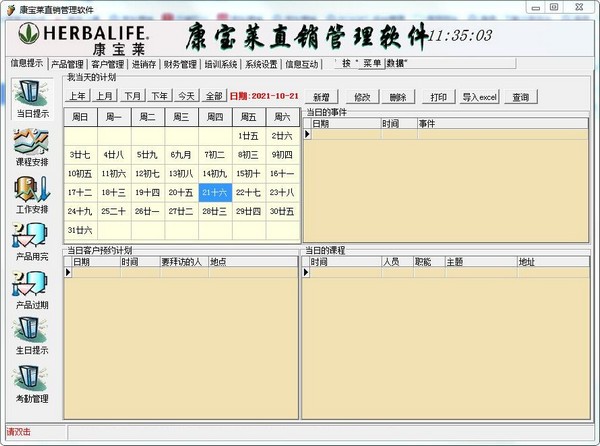
Task: Click 事件 column header in 当日的事件
Action: click(502, 124)
